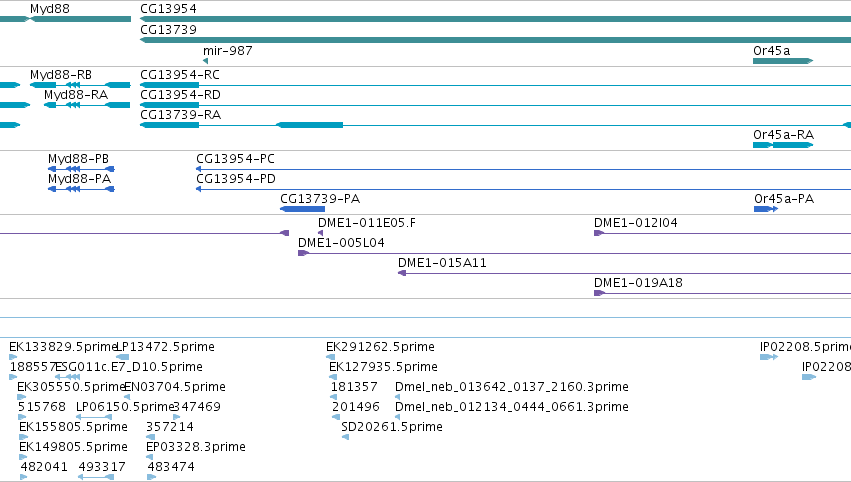Viewport: 851px width, 482px height.
Task: Click the CG13739-RA middle exon block
Action: [x=310, y=125]
